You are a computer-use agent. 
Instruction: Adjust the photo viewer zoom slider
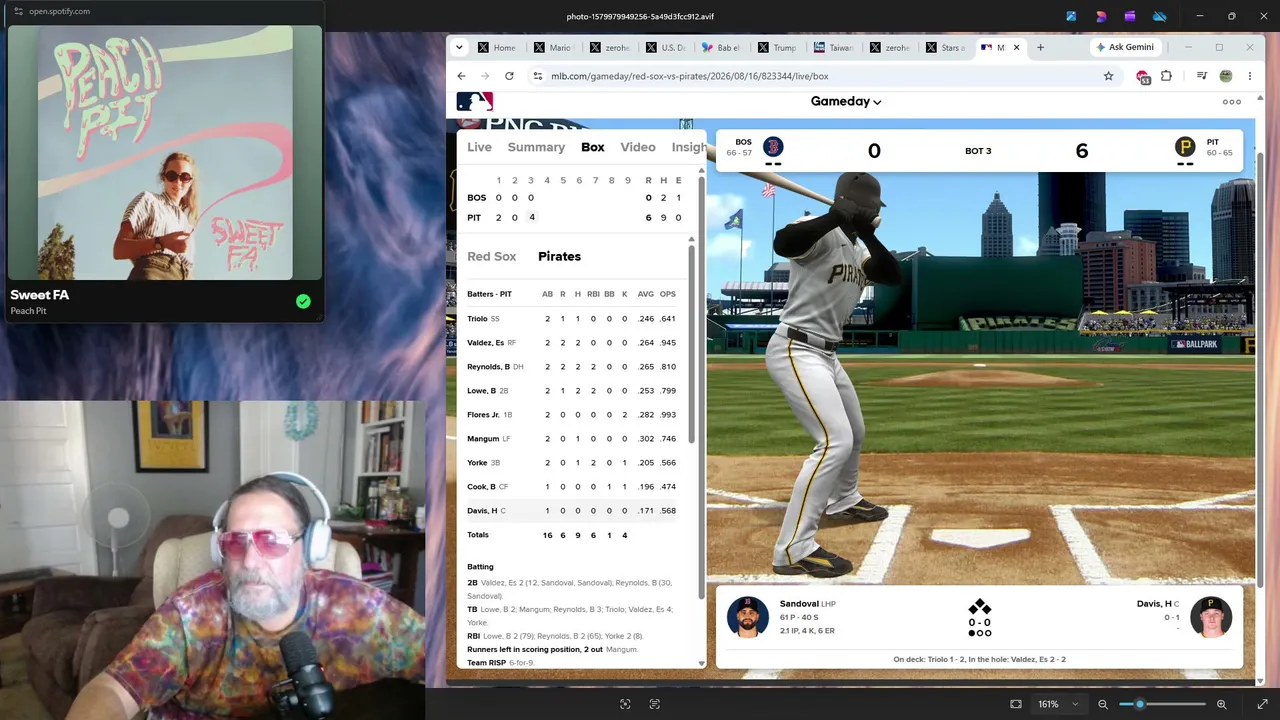tap(1162, 704)
